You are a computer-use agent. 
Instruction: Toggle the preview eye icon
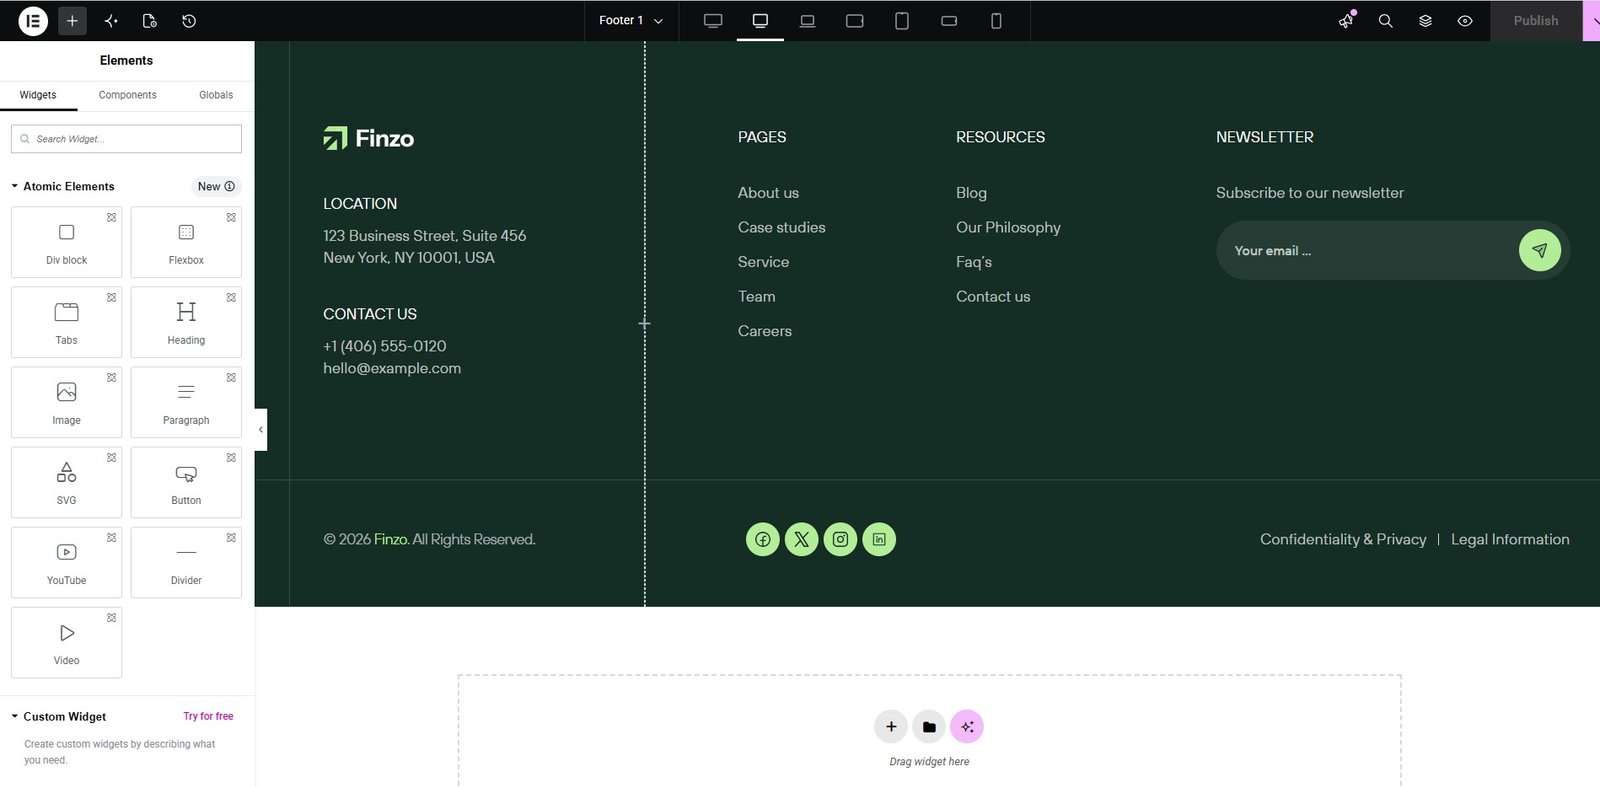tap(1465, 20)
